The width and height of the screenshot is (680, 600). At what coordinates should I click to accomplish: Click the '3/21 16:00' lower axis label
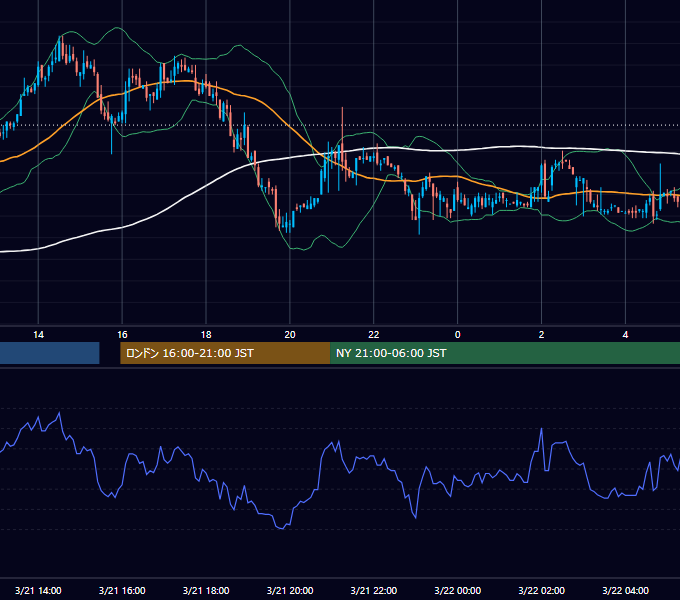pyautogui.click(x=122, y=590)
